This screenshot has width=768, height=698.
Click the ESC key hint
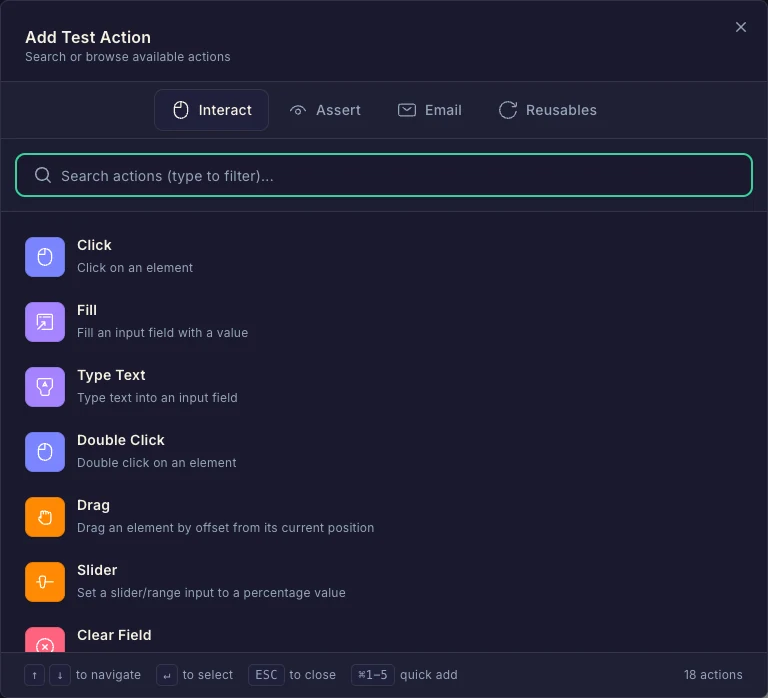tap(266, 675)
